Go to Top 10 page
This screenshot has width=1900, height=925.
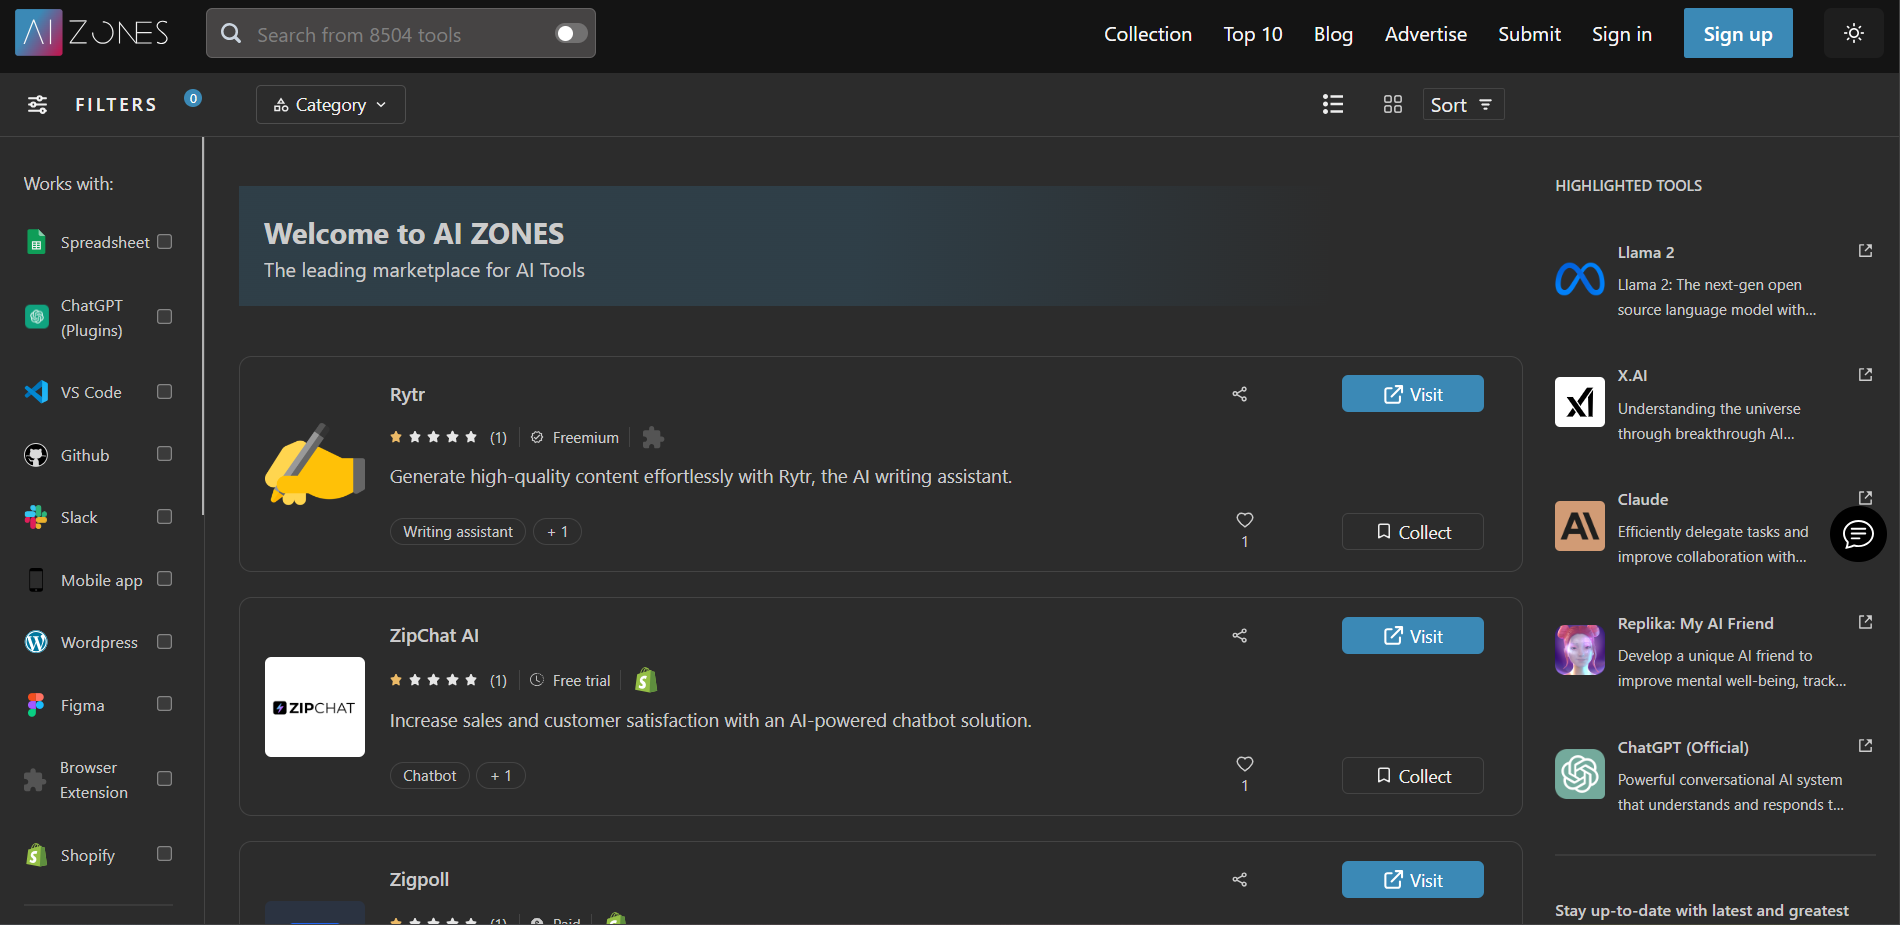[x=1253, y=34]
